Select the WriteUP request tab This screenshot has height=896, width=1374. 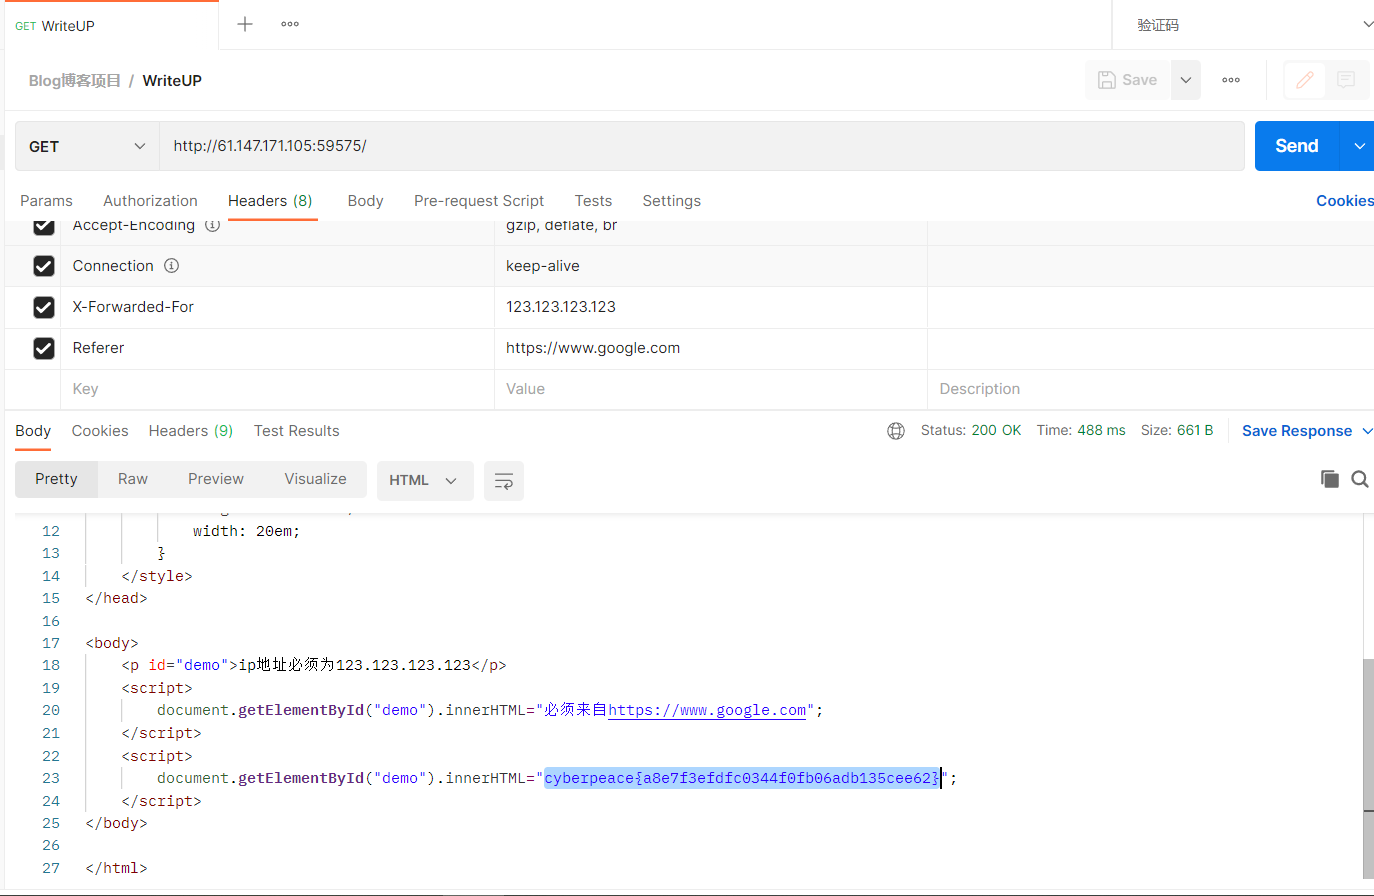pos(110,25)
